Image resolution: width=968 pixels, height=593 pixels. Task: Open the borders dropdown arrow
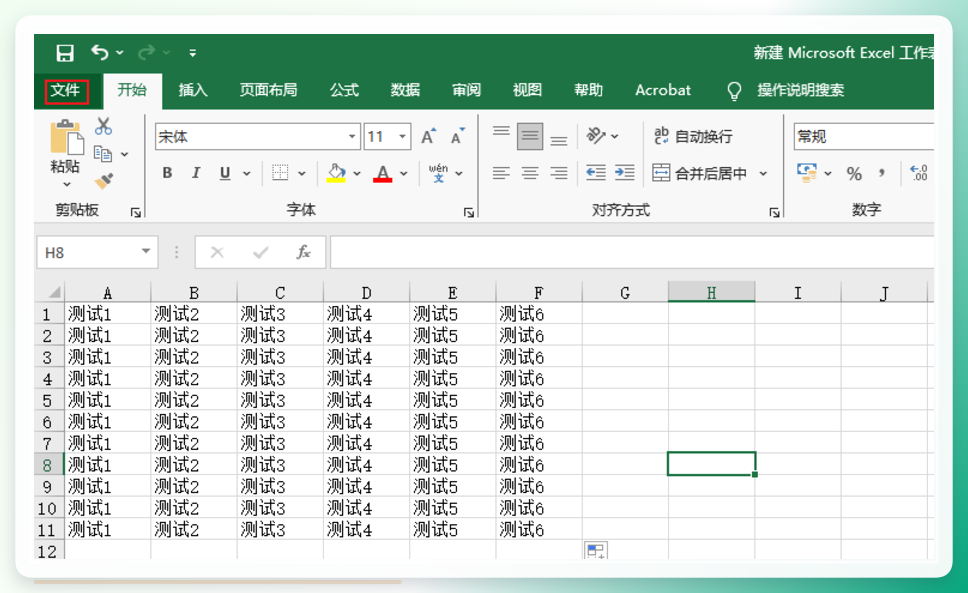302,174
